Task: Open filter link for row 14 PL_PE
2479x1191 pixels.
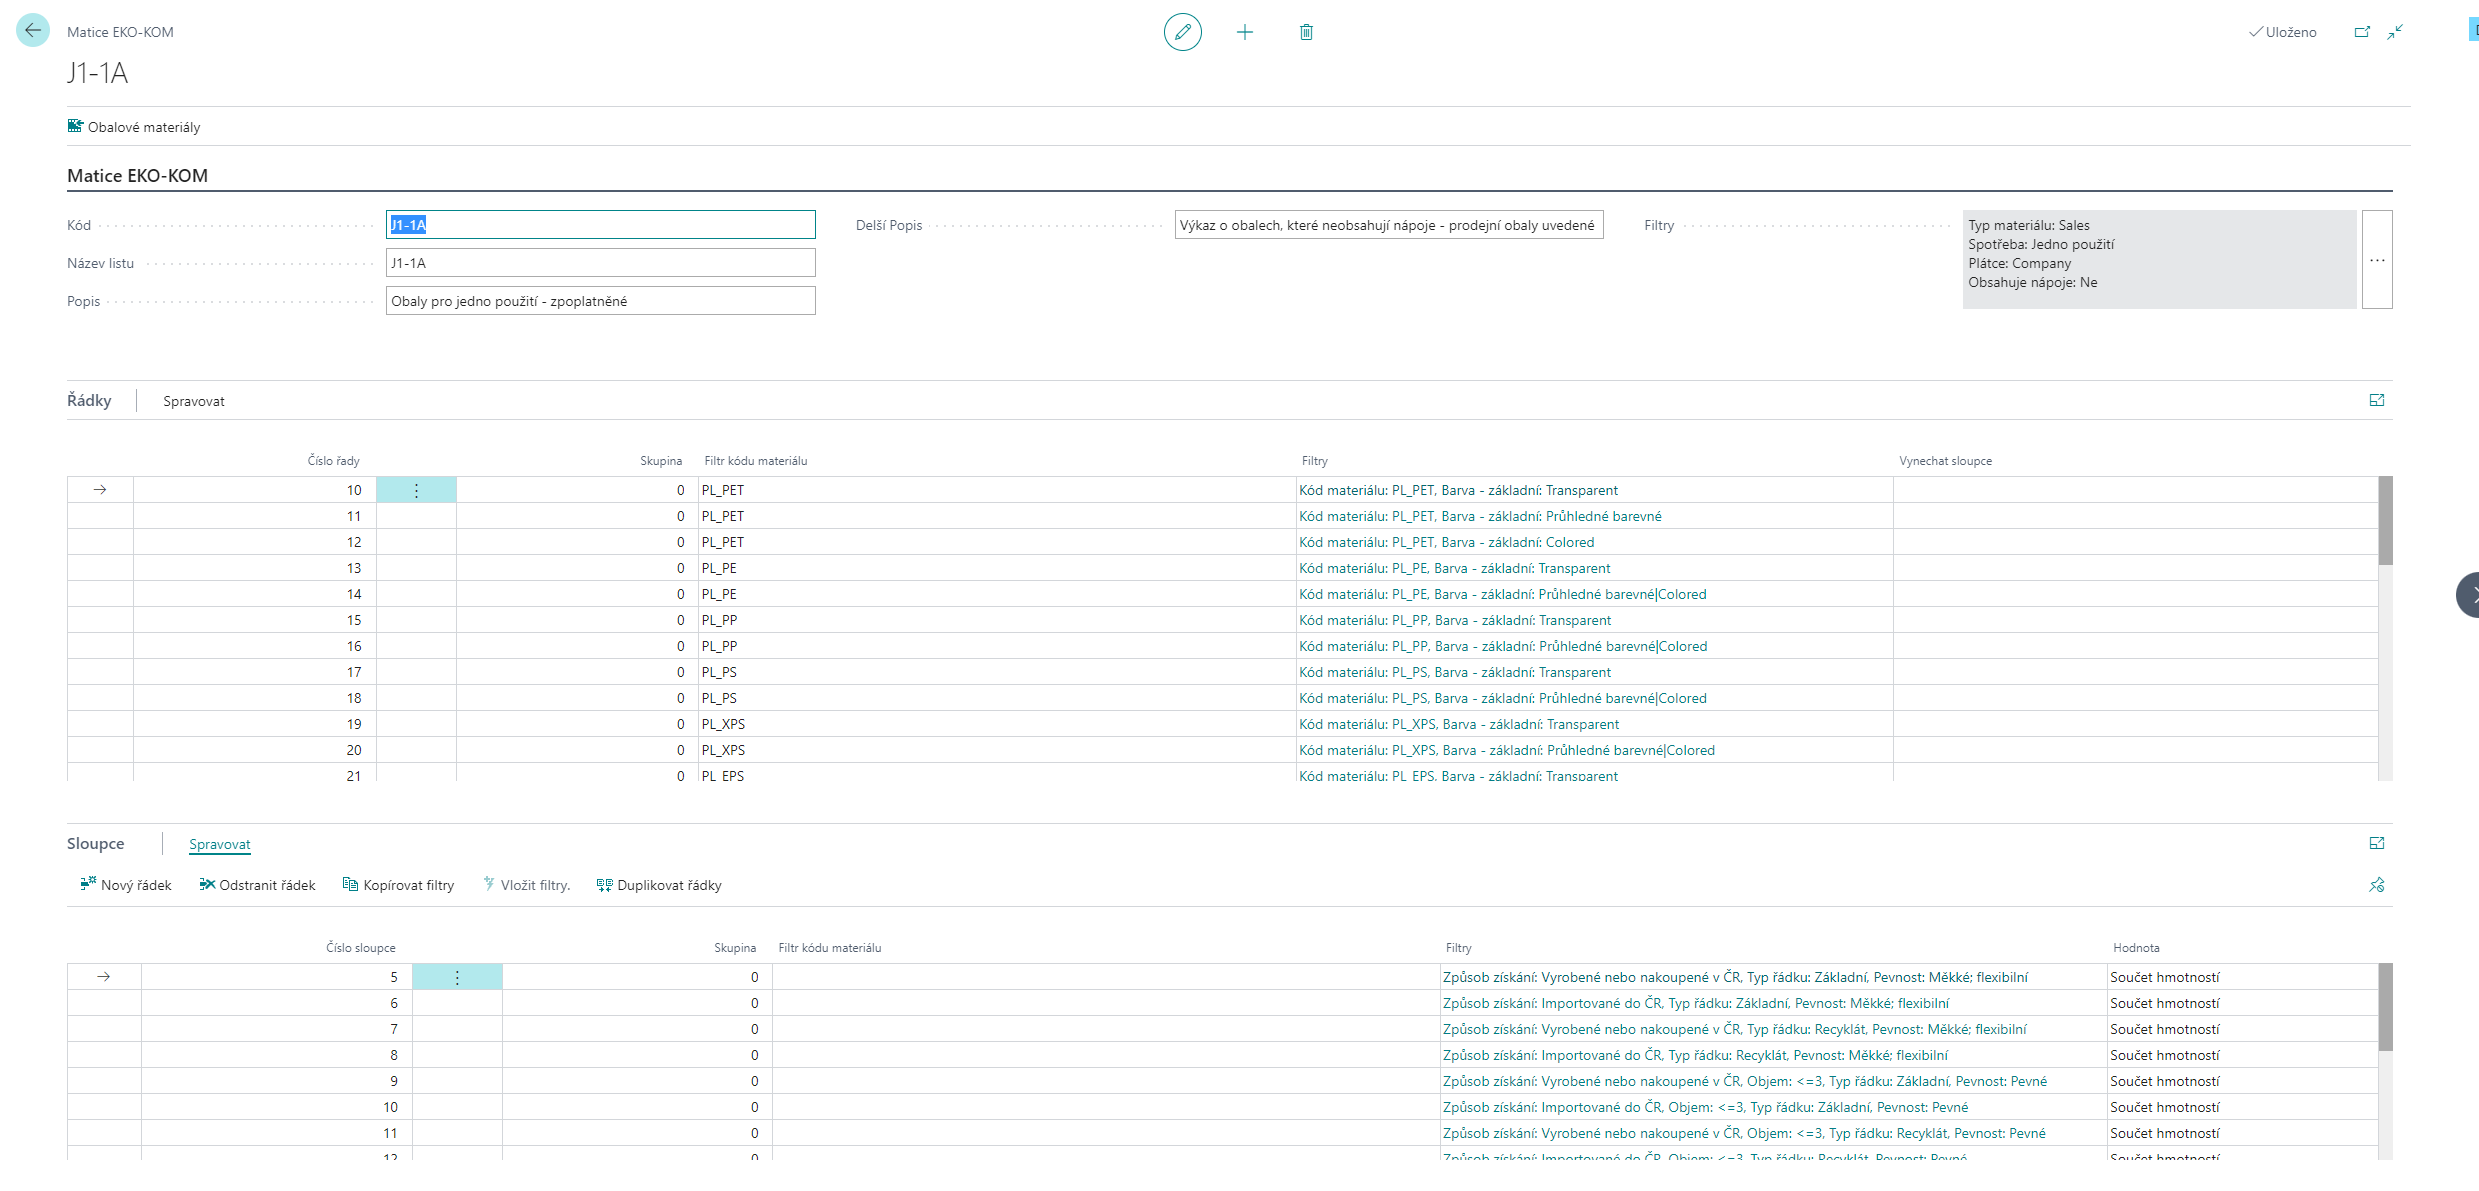Action: pos(1503,594)
